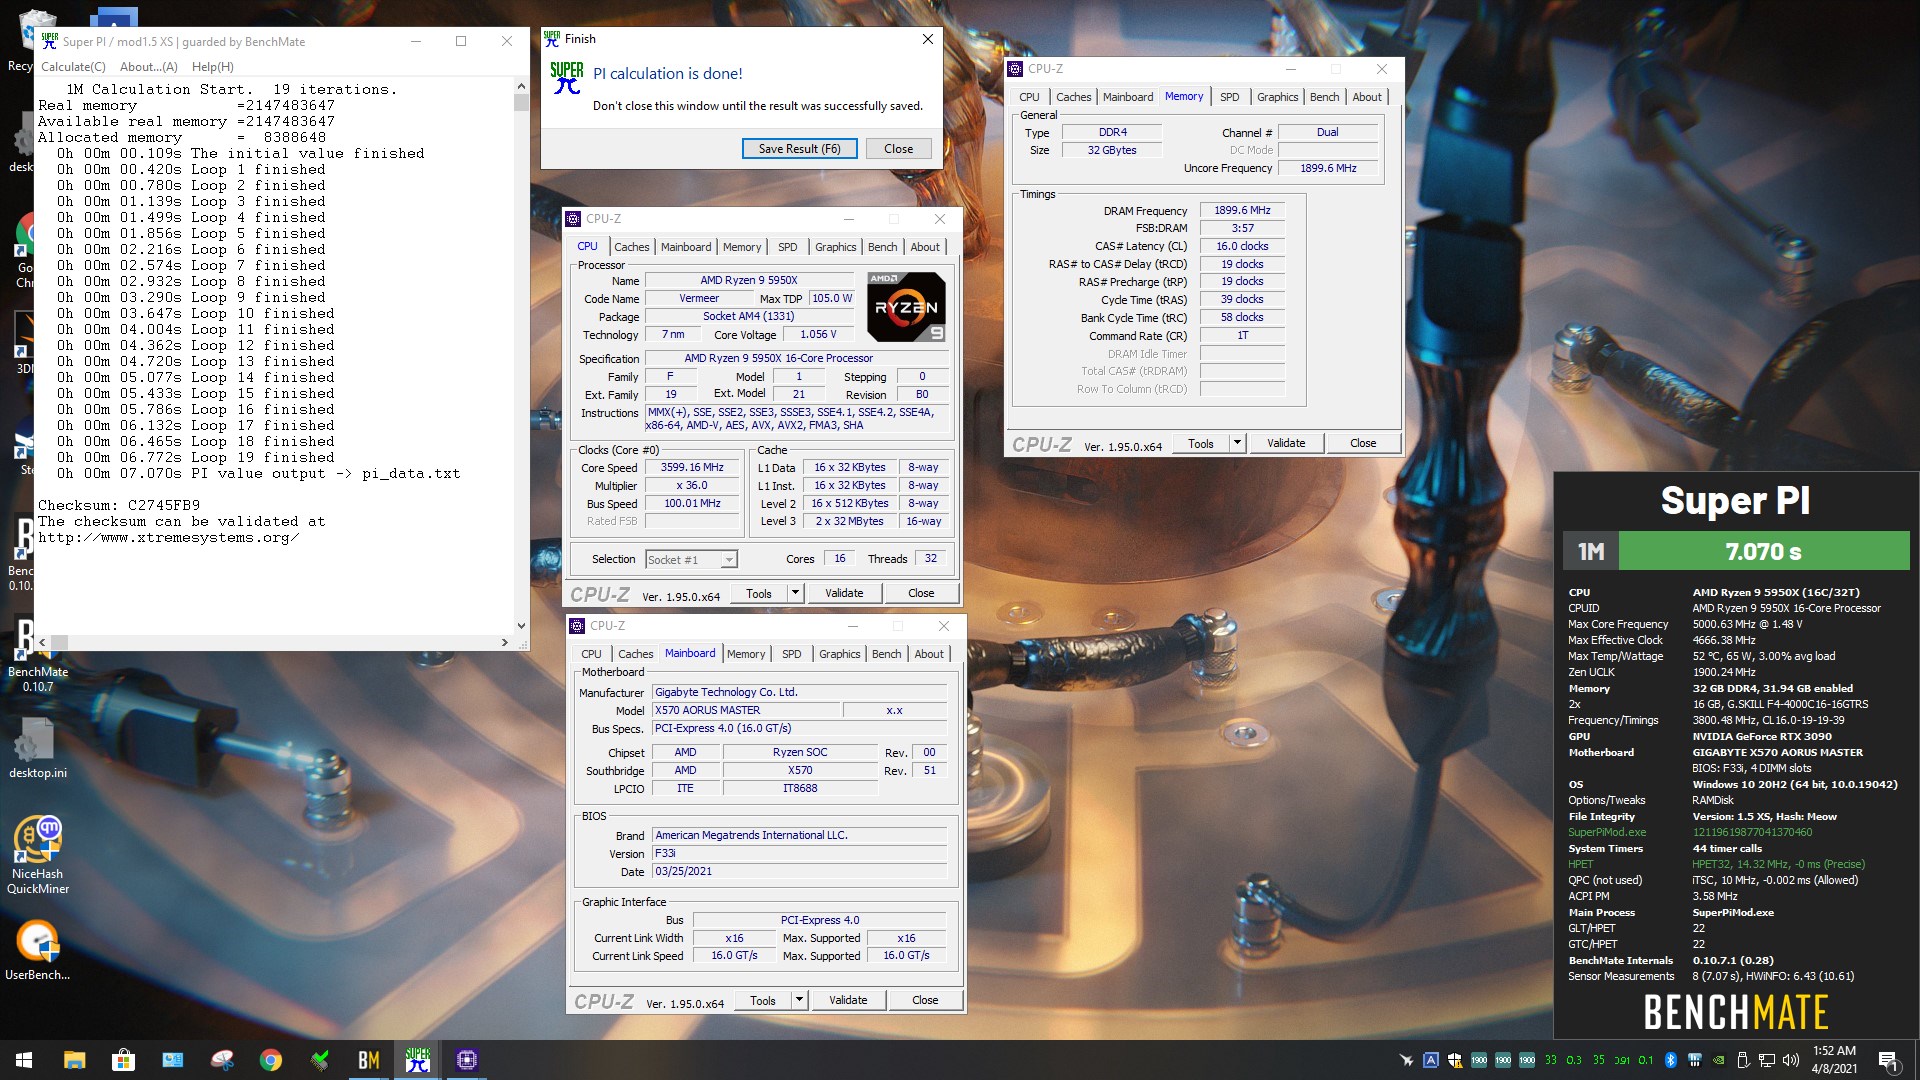Screen dimensions: 1920x1080
Task: Click DRAM Frequency value 1899.6 MHz
Action: [1242, 211]
